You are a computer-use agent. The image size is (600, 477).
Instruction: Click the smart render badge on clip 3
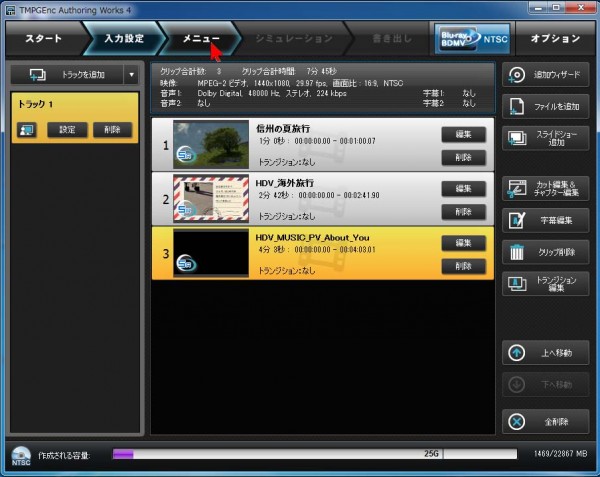(x=186, y=264)
